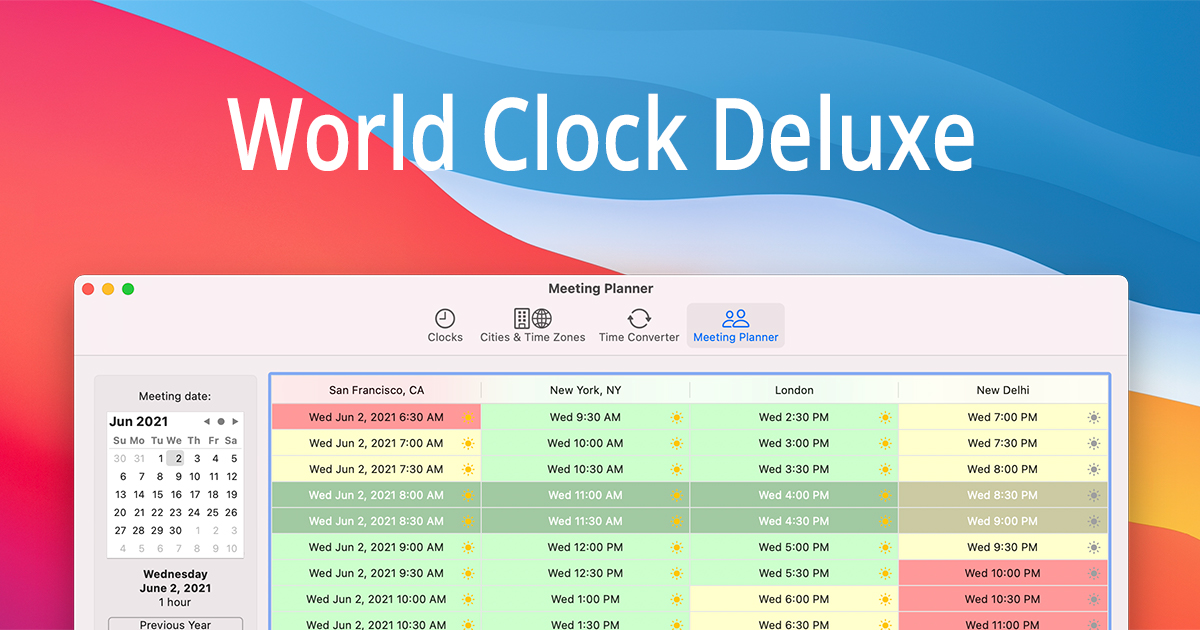The width and height of the screenshot is (1200, 630).
Task: Click the New Delhi column header
Action: pos(1003,390)
